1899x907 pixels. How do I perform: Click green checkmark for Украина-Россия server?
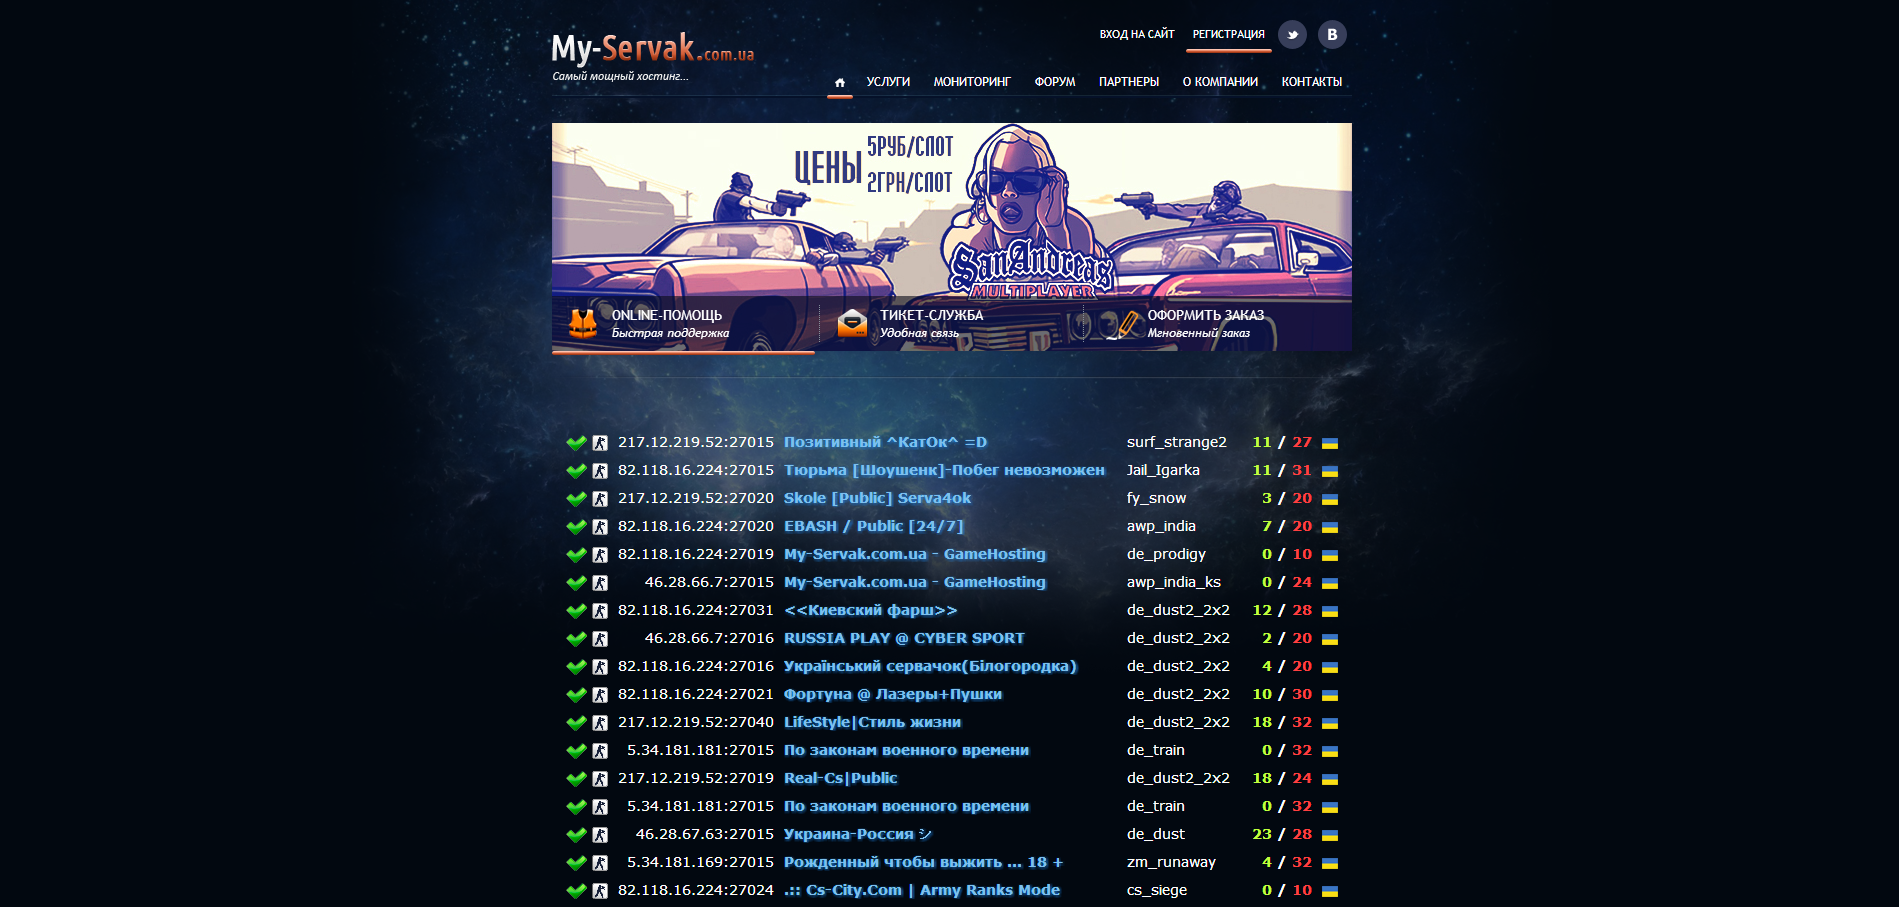coord(576,834)
